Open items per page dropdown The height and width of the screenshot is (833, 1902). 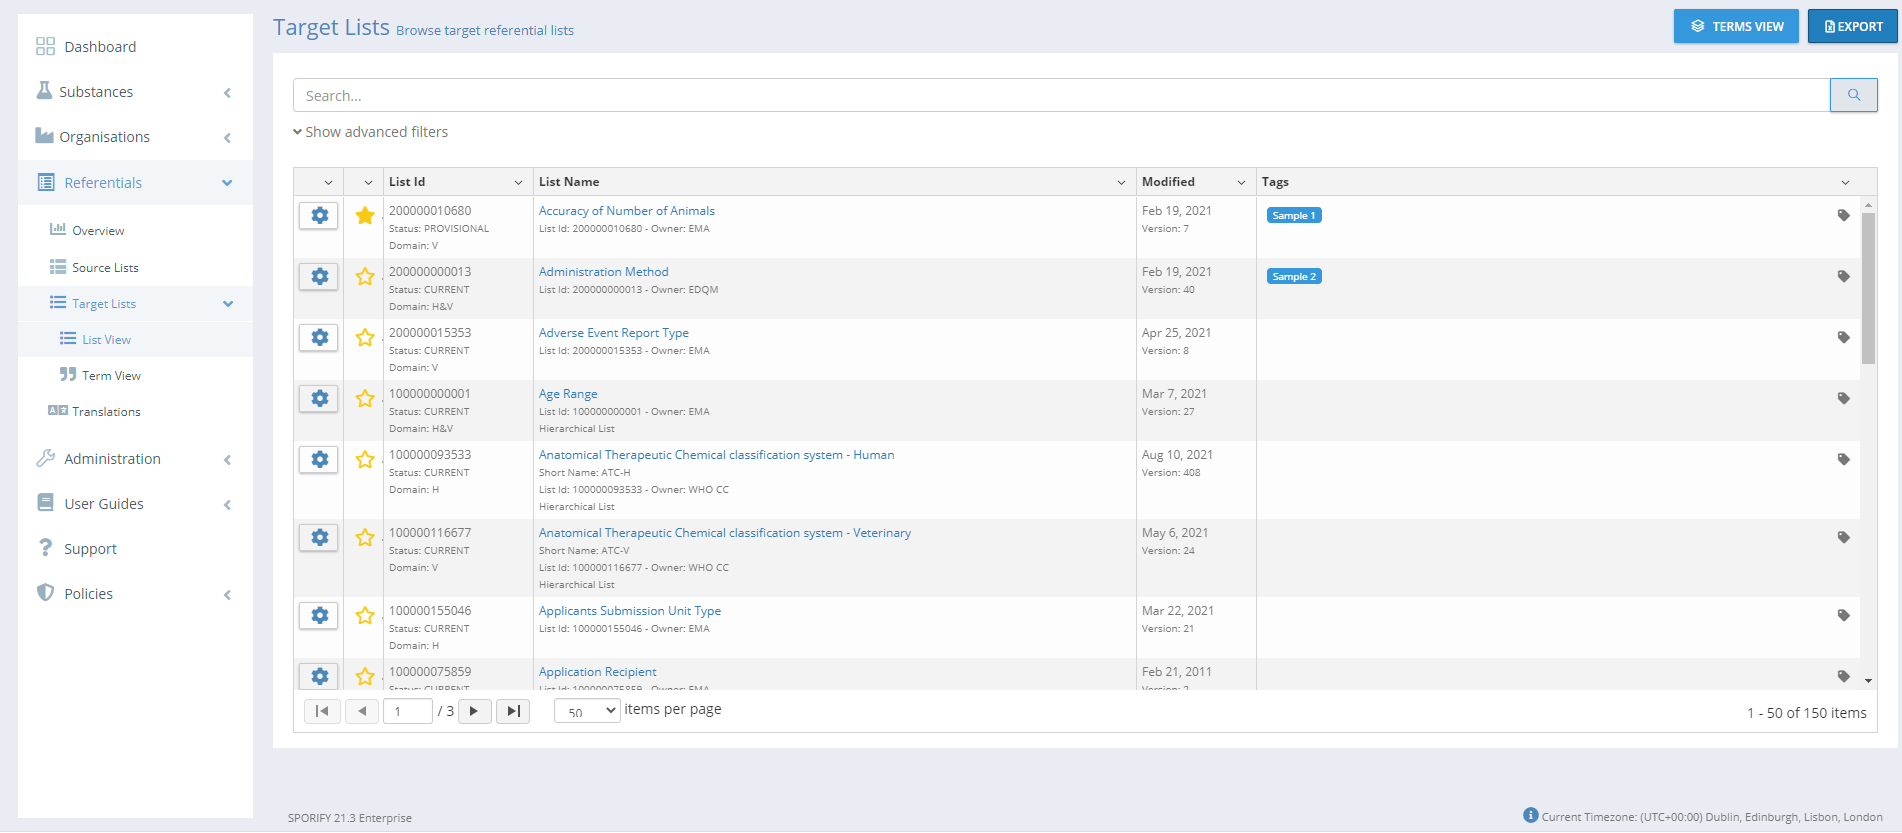point(587,711)
